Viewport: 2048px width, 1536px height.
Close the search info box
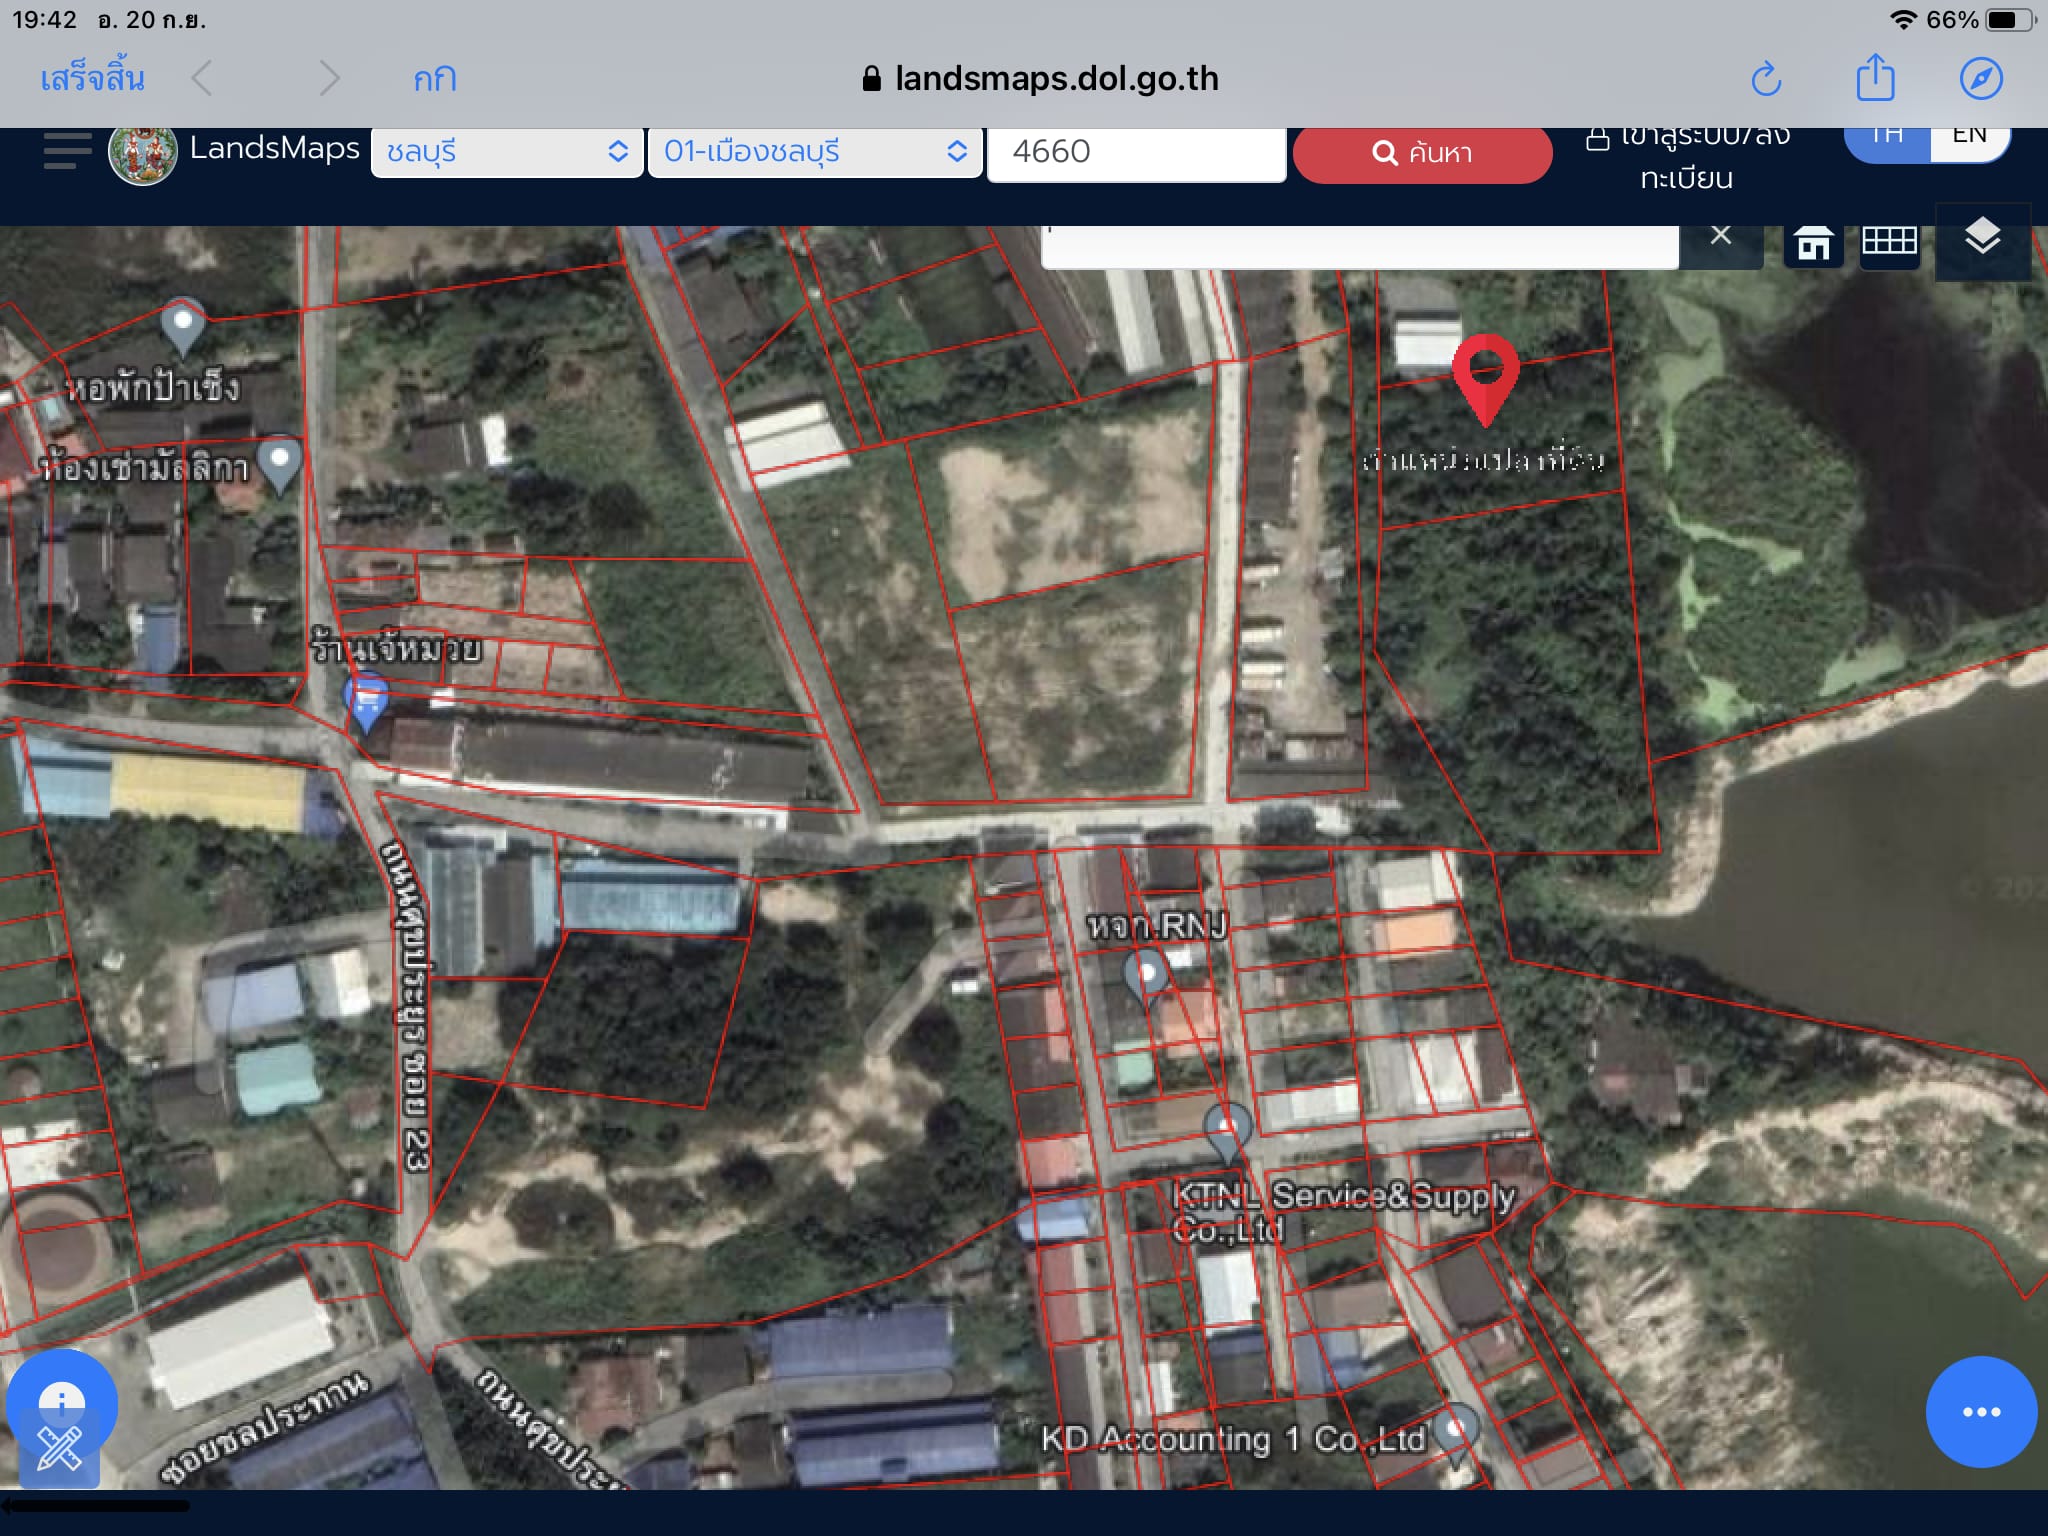coord(1720,236)
